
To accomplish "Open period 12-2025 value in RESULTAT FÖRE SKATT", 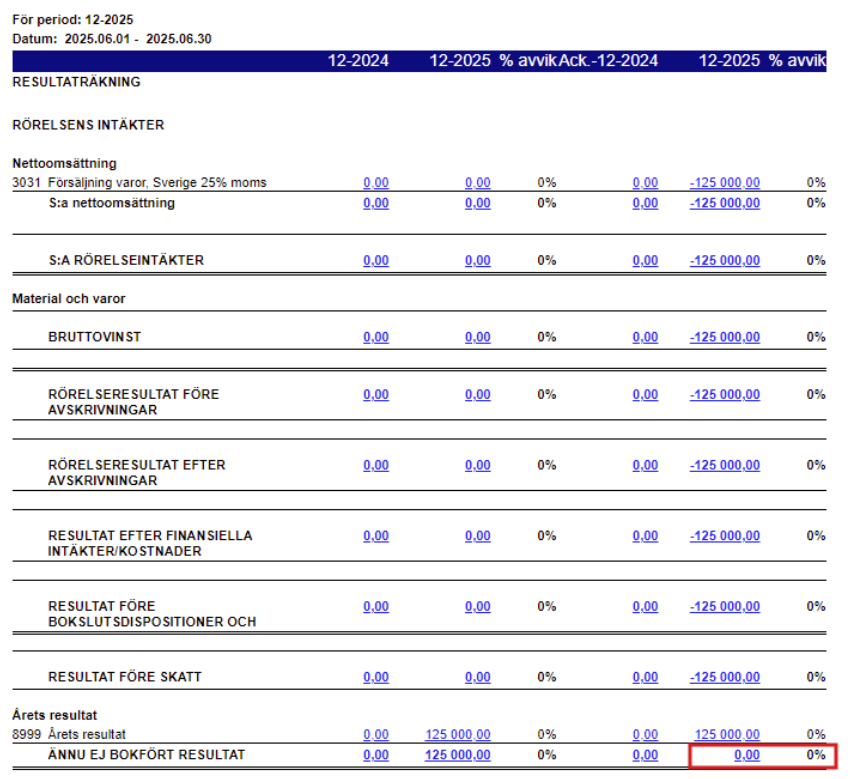I will click(x=477, y=677).
